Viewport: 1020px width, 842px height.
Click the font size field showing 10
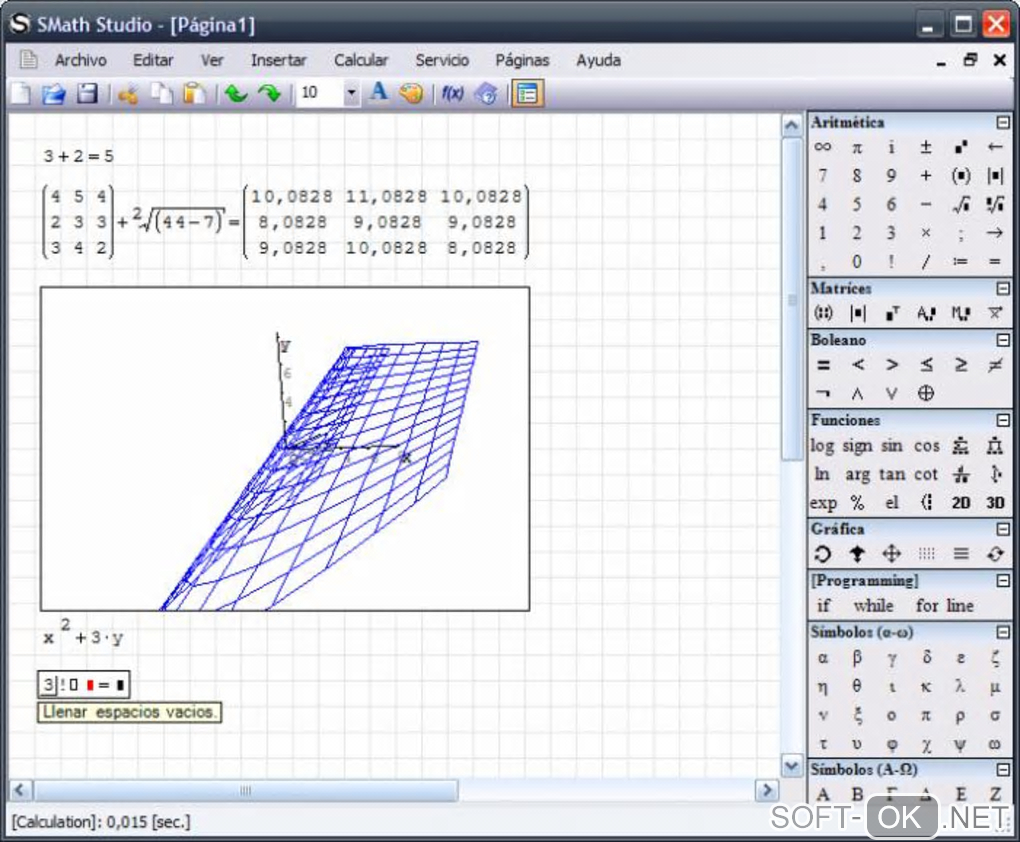click(320, 94)
